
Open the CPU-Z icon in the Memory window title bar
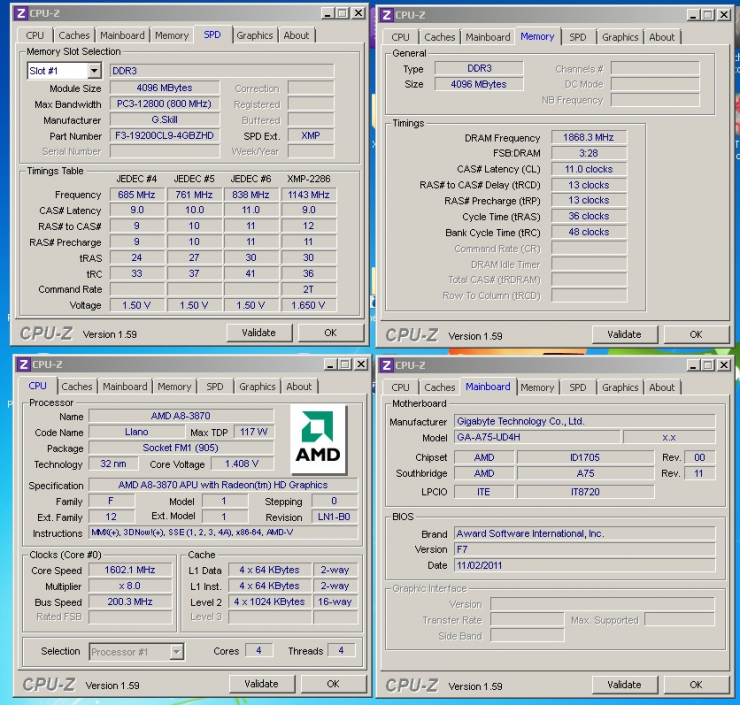pyautogui.click(x=387, y=15)
